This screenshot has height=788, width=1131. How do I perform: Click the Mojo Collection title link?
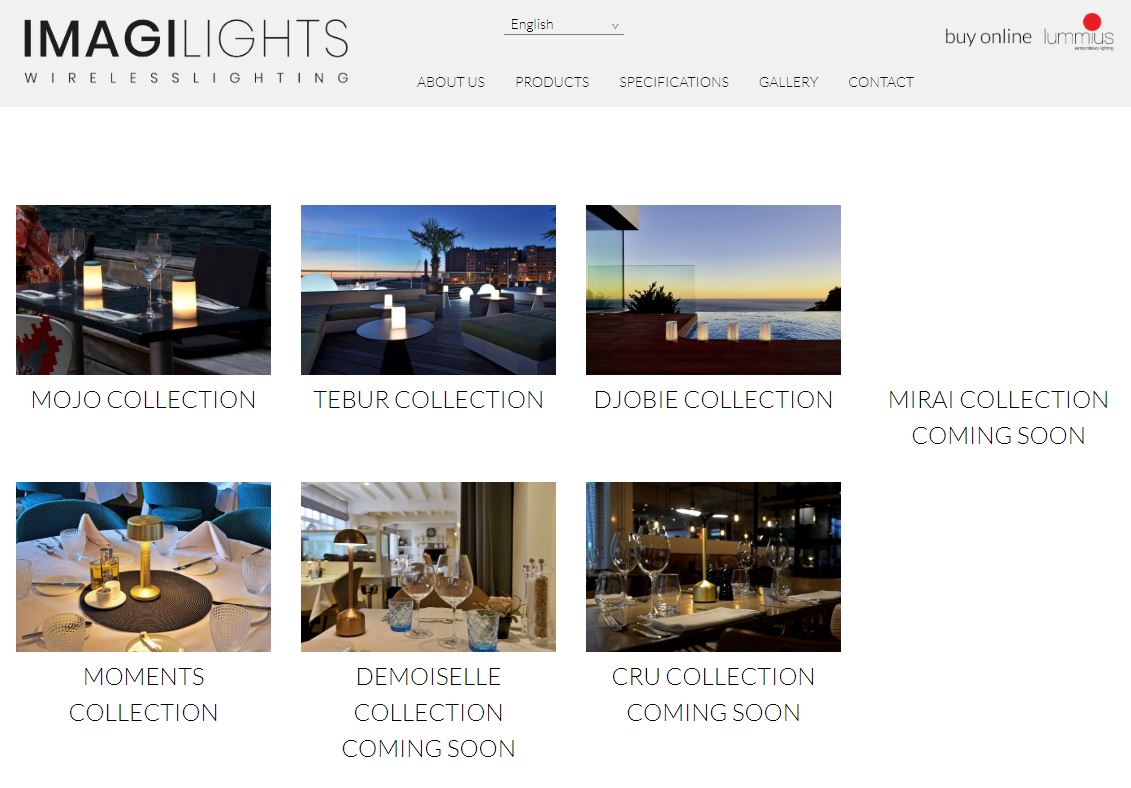click(x=144, y=400)
